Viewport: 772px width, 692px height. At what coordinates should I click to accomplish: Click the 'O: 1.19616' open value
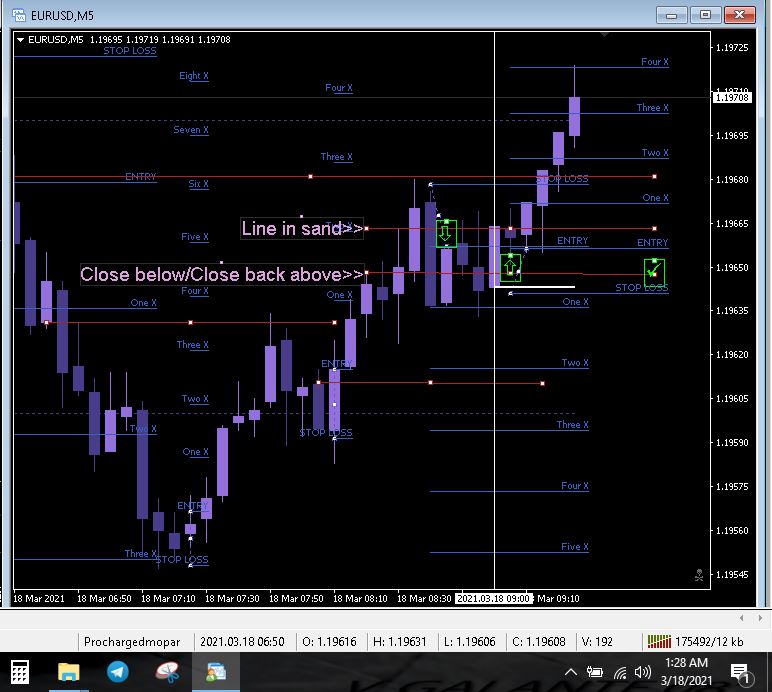coord(329,642)
